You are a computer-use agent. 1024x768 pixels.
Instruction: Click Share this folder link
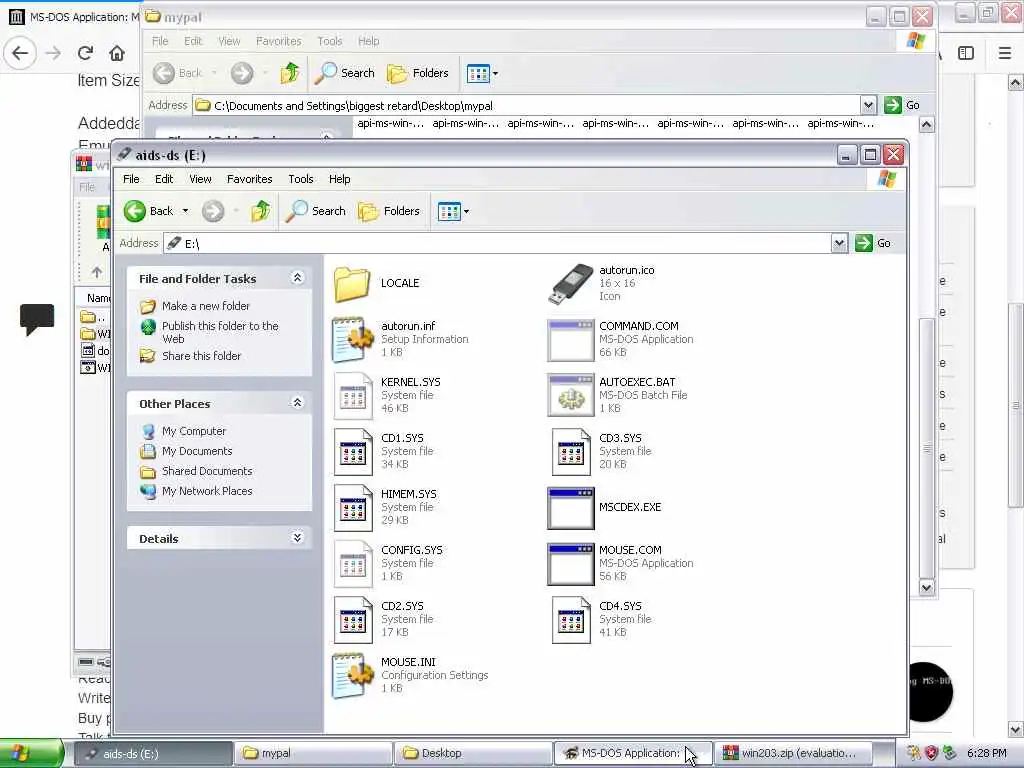[x=201, y=356]
